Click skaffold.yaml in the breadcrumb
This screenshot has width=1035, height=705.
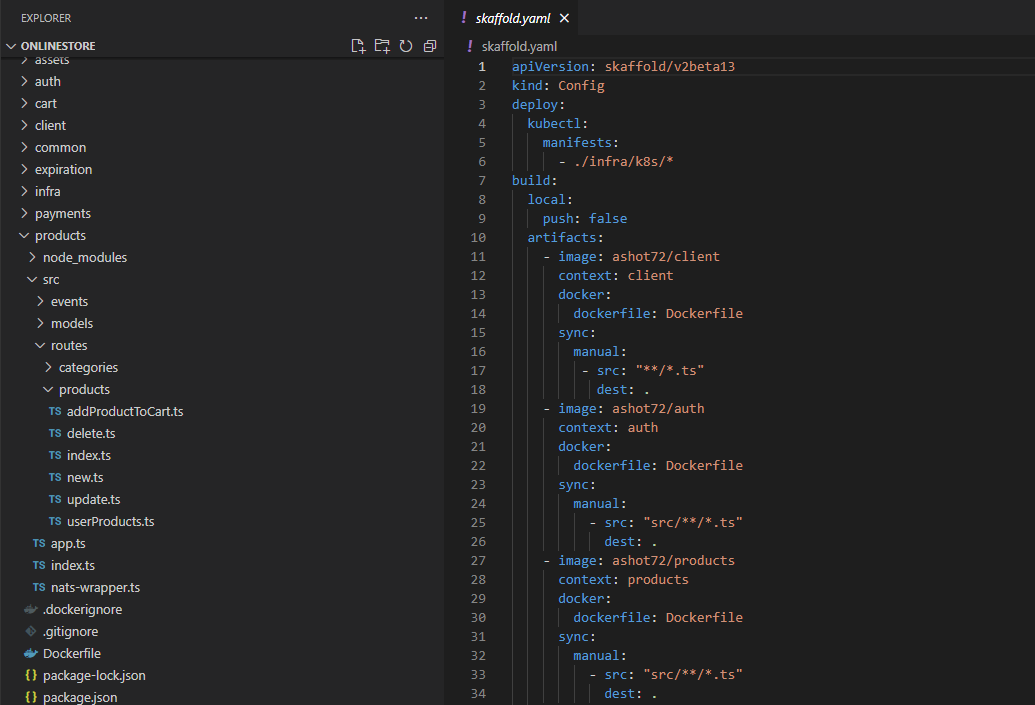tap(519, 46)
